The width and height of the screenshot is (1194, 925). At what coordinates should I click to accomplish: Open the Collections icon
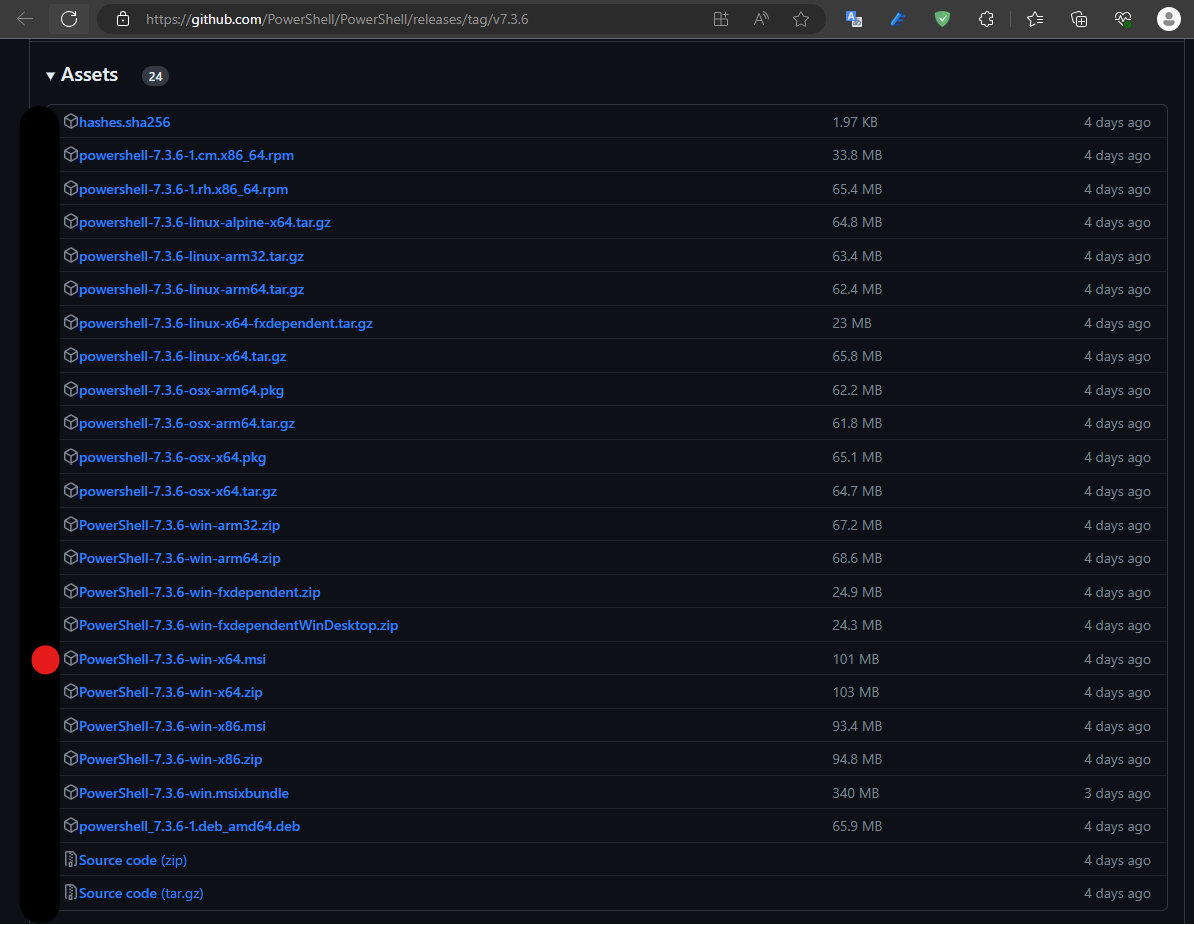1079,19
